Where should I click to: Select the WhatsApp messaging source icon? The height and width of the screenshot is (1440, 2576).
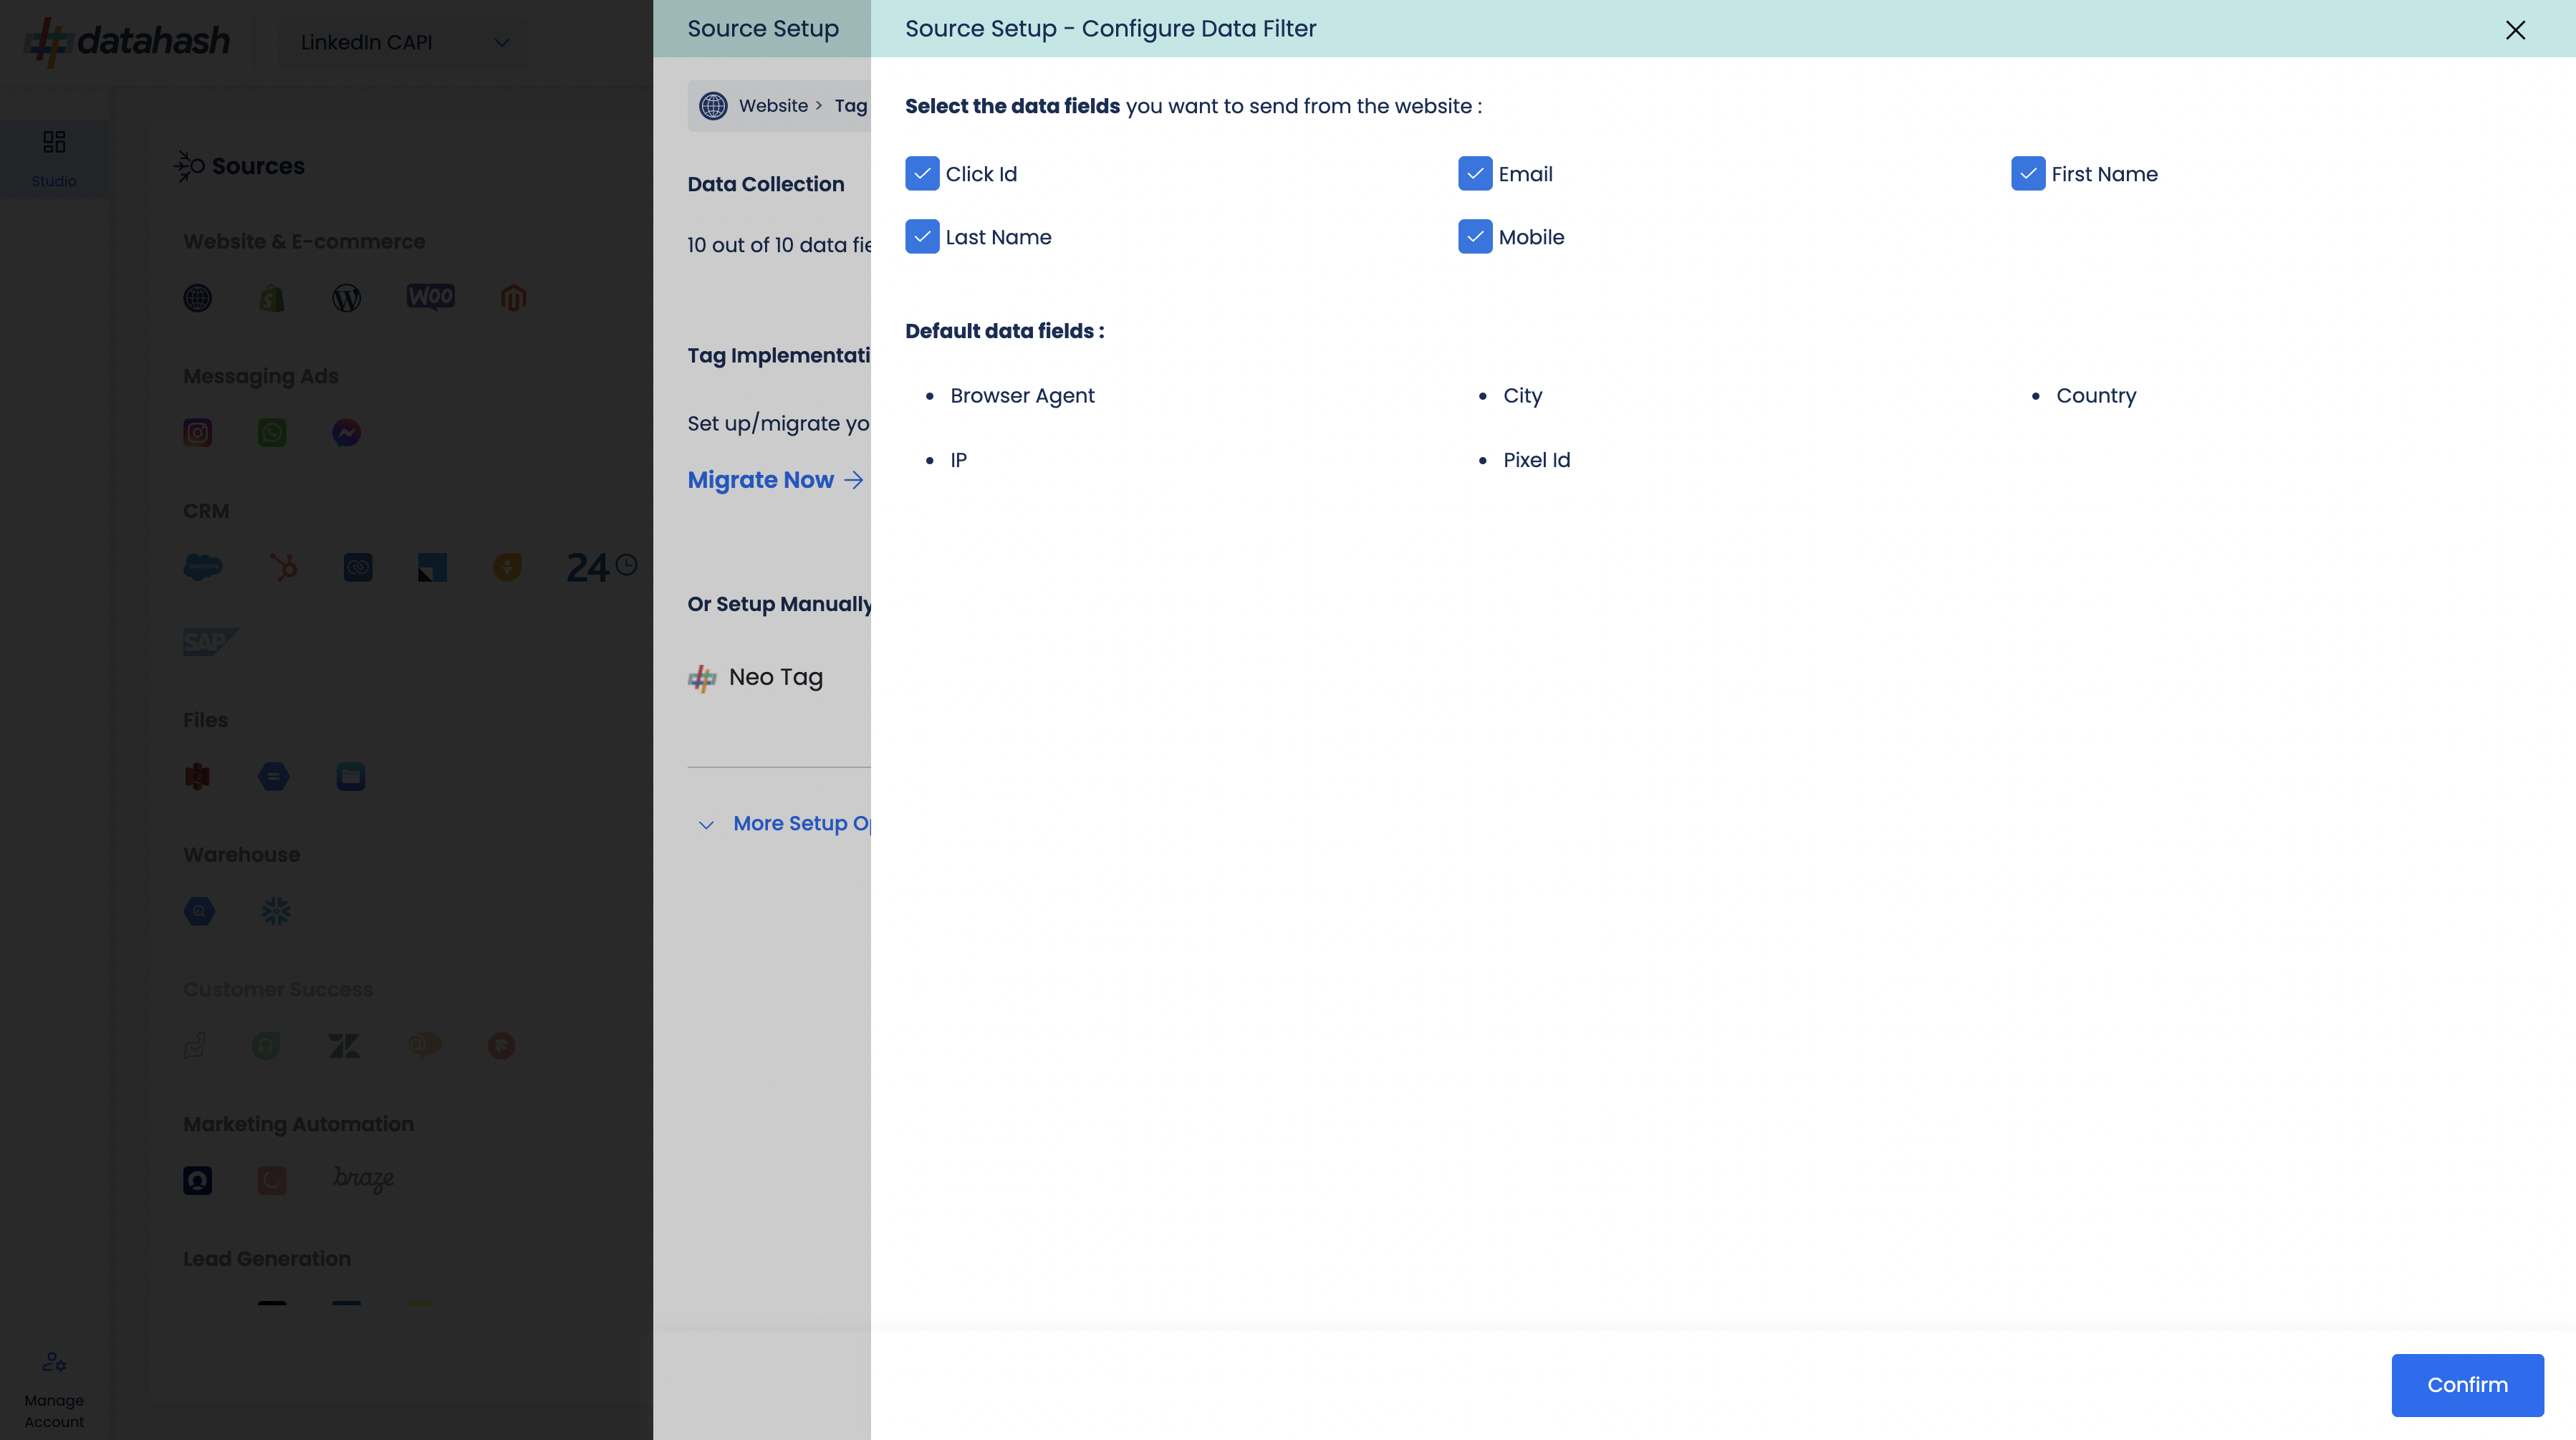272,433
